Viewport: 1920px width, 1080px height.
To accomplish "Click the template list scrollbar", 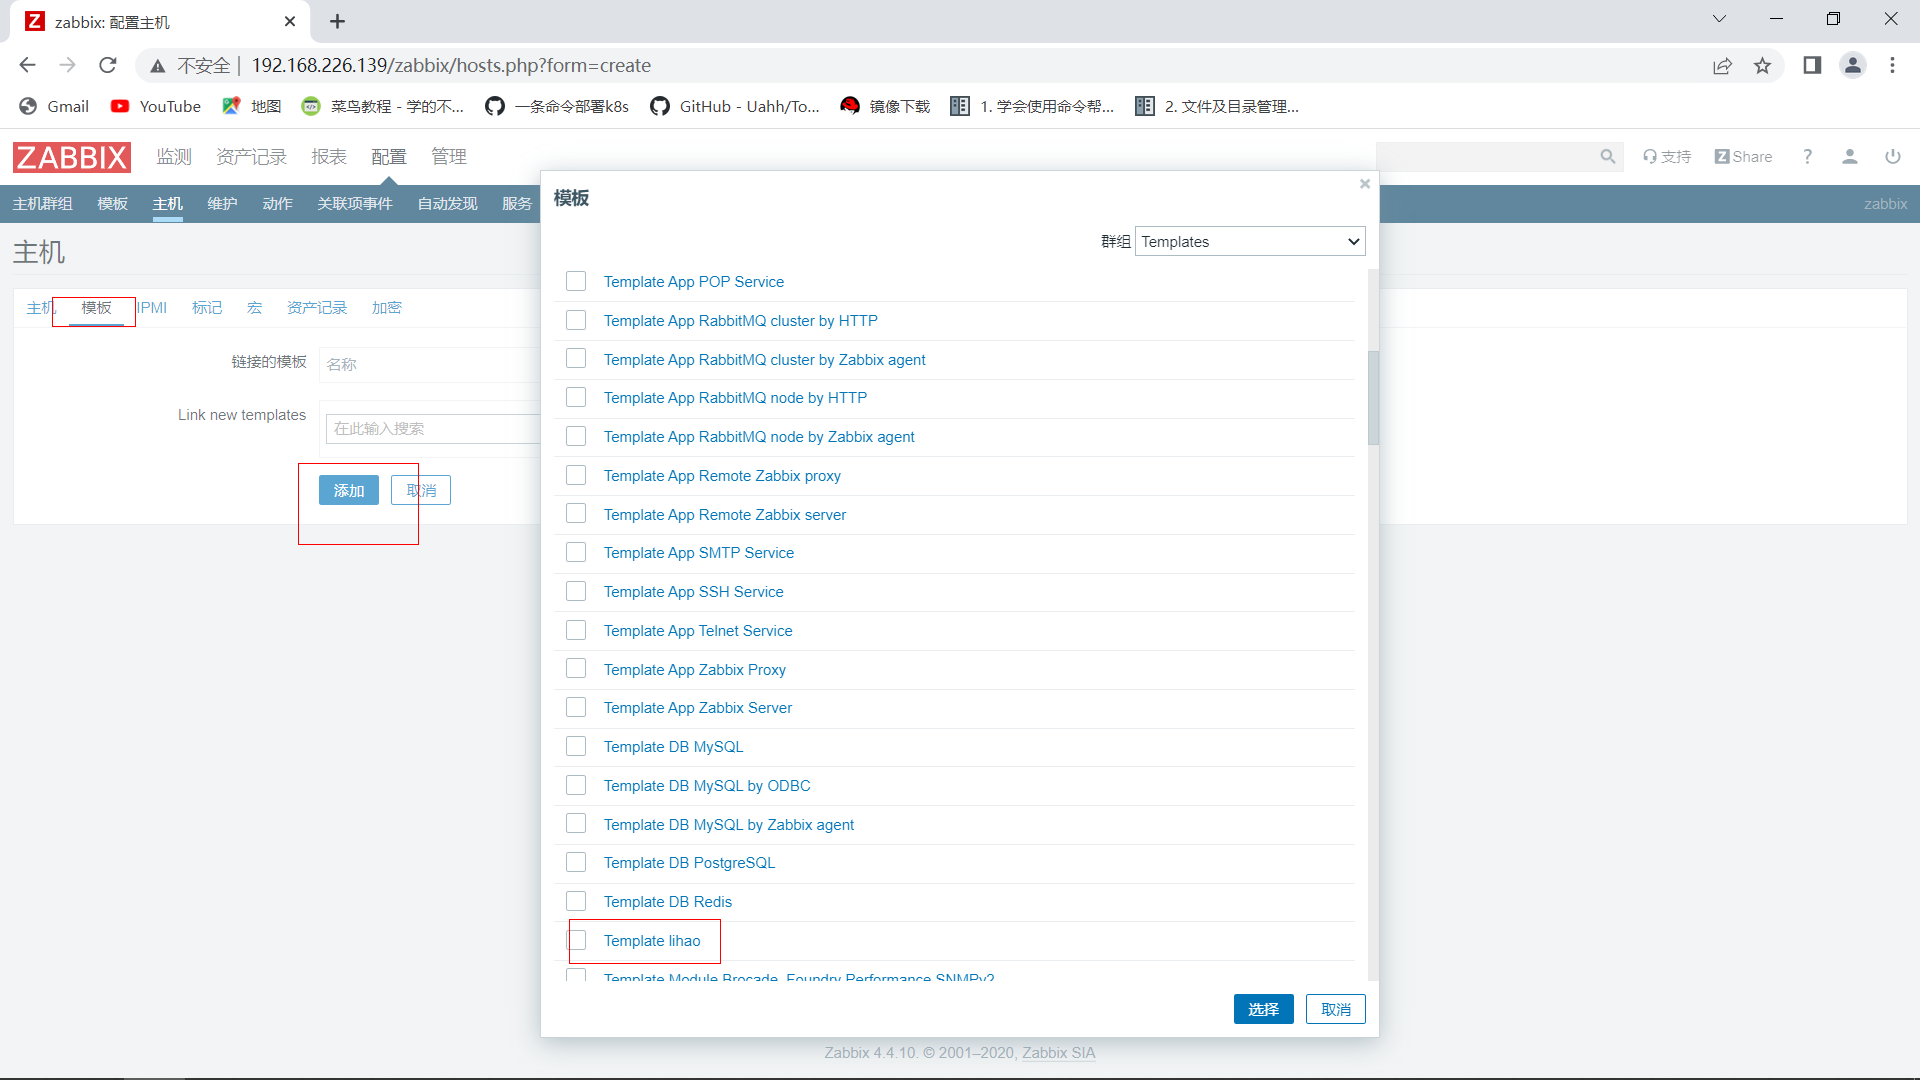I will 1373,400.
